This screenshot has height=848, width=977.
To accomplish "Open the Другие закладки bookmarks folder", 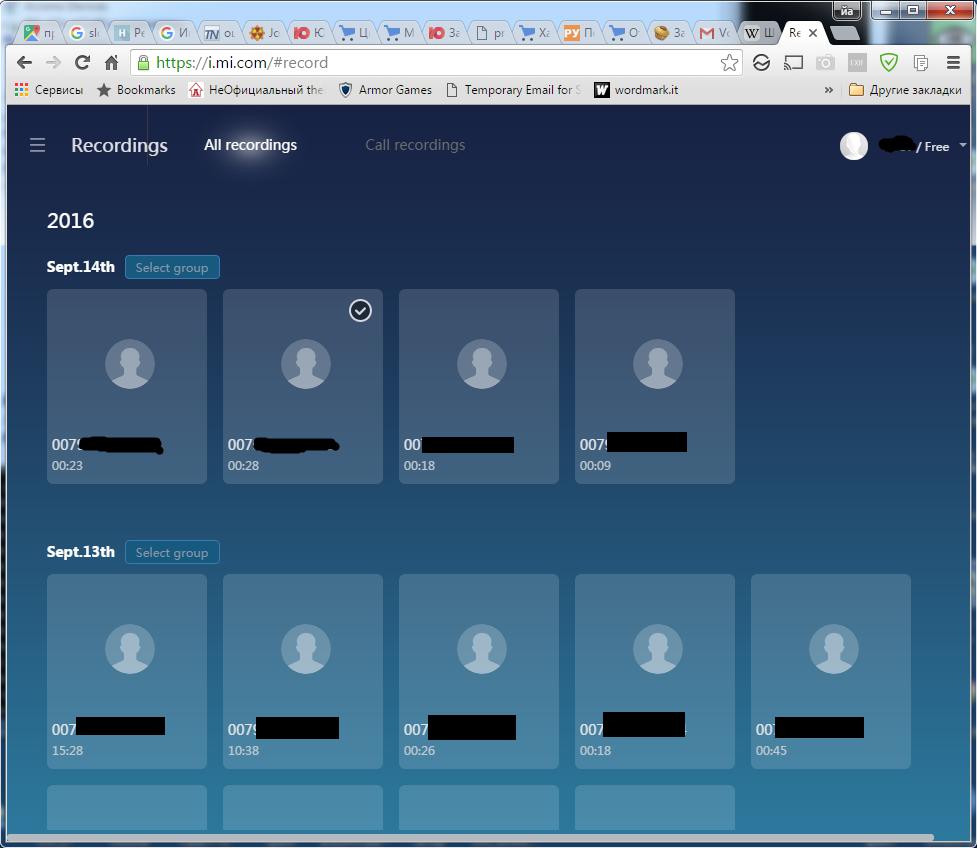I will tap(905, 90).
